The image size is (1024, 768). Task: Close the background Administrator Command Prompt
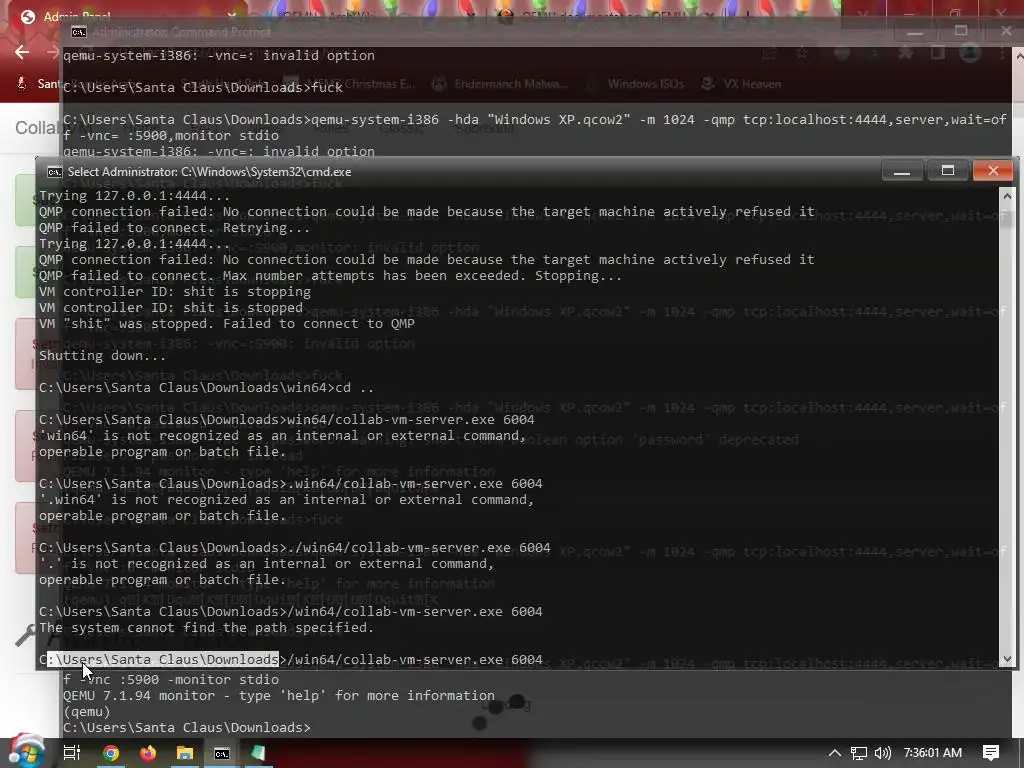(x=1006, y=31)
